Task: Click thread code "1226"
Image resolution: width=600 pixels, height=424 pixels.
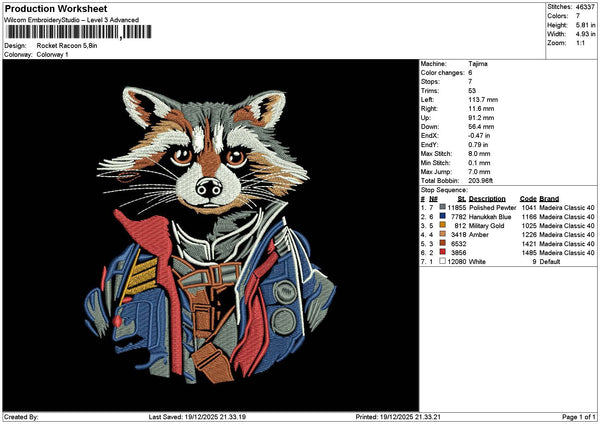Action: point(529,235)
